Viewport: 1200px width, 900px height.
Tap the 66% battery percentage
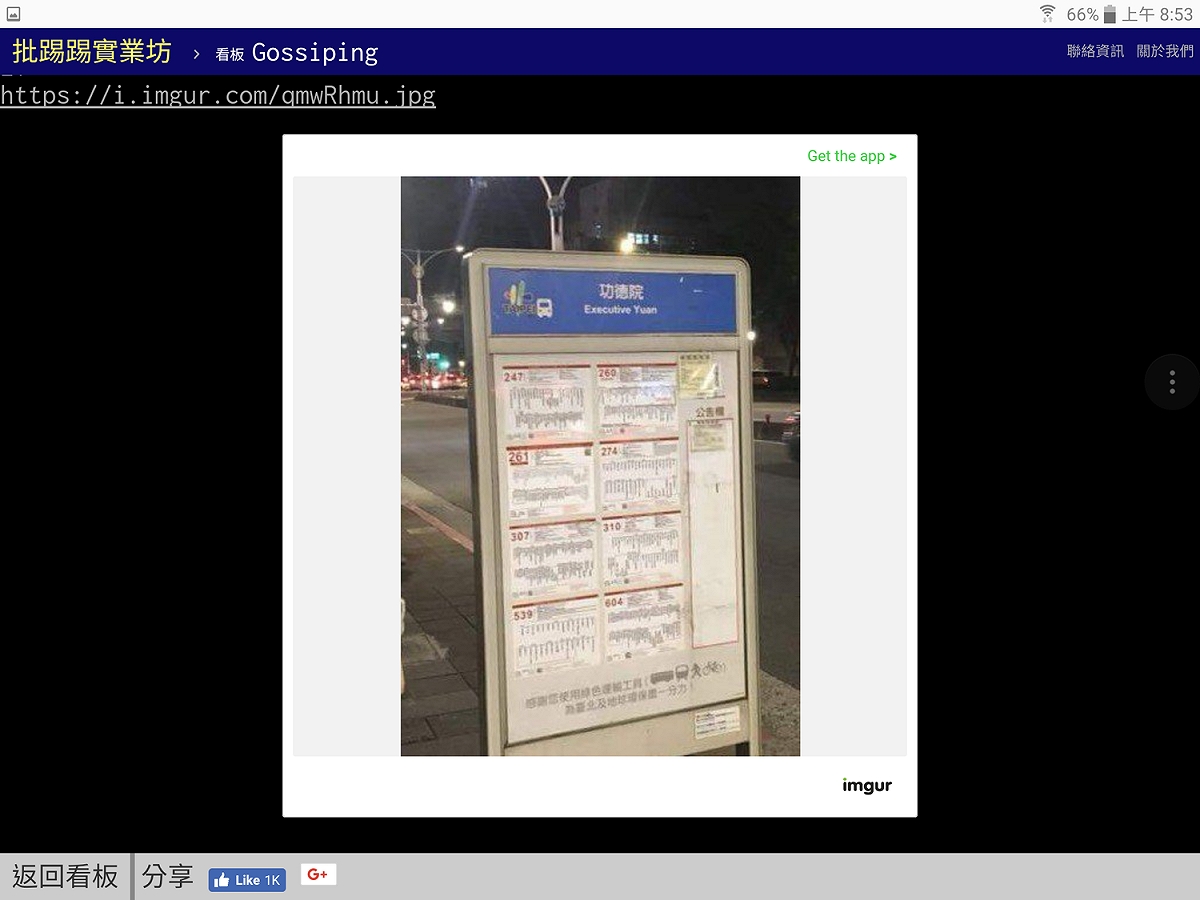1082,14
